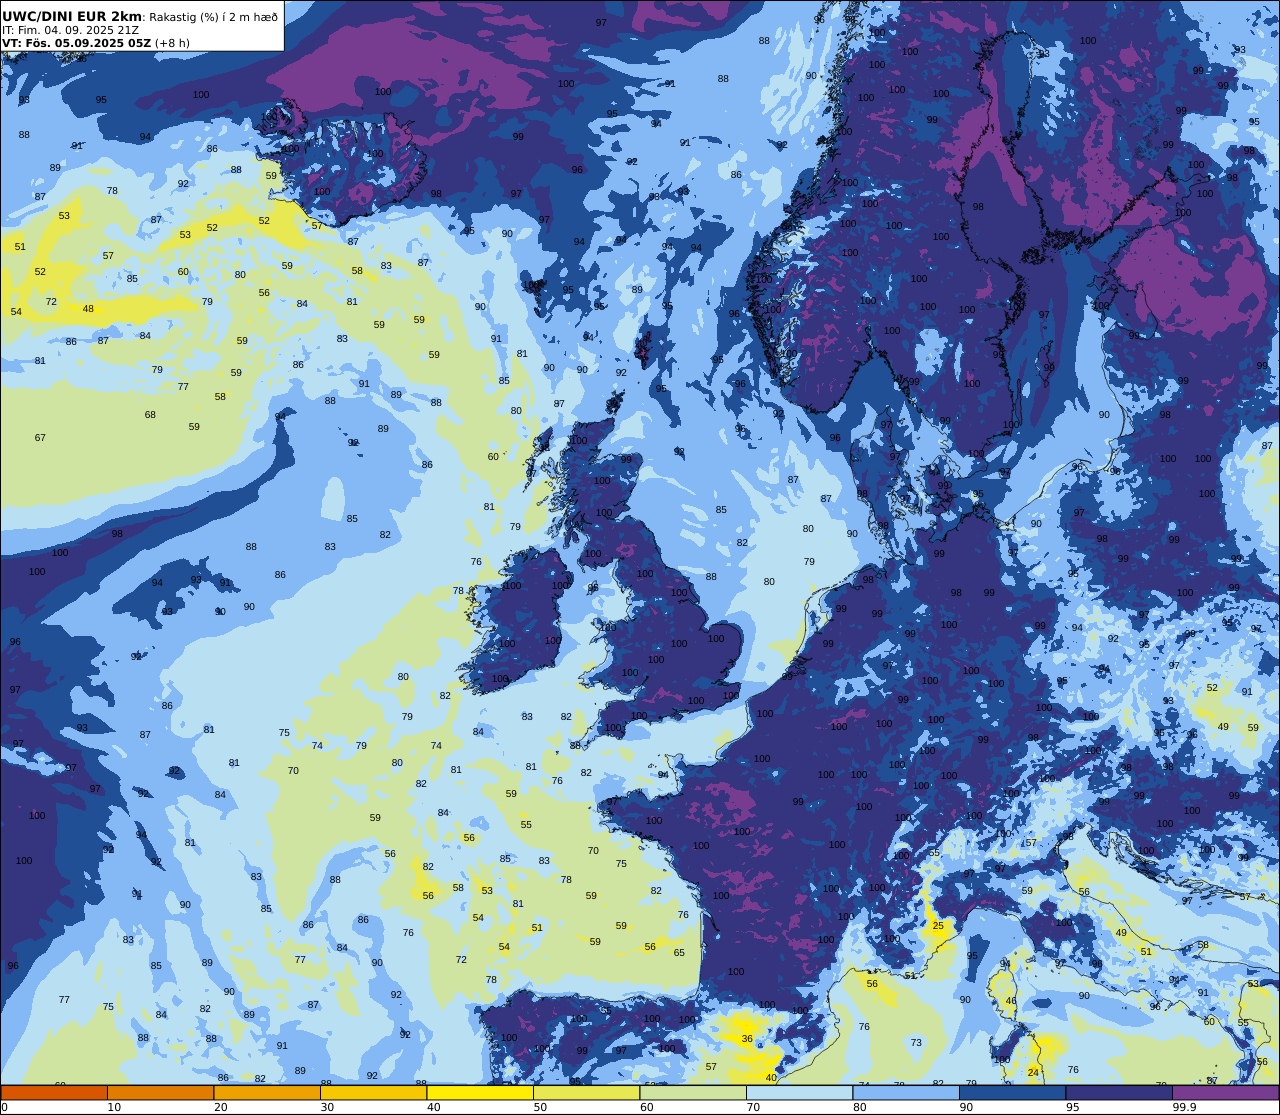
Task: Click the 0–10 dark orange legend swatch
Action: [54, 1092]
